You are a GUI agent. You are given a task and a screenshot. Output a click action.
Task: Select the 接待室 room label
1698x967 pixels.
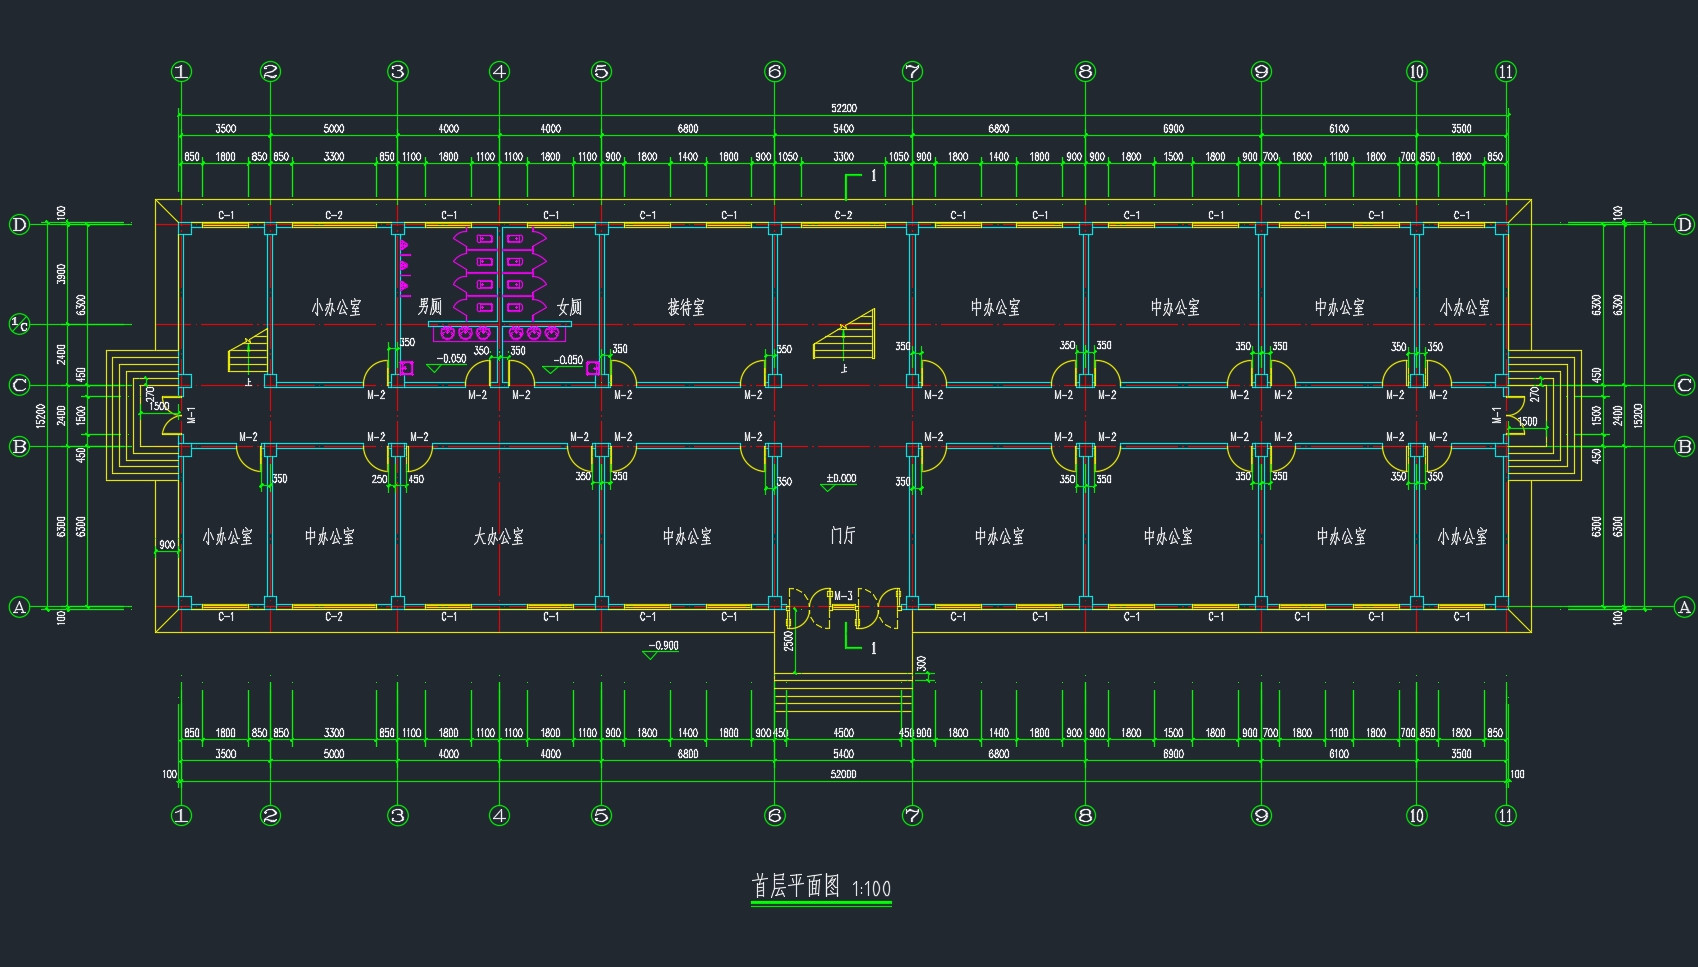[686, 307]
